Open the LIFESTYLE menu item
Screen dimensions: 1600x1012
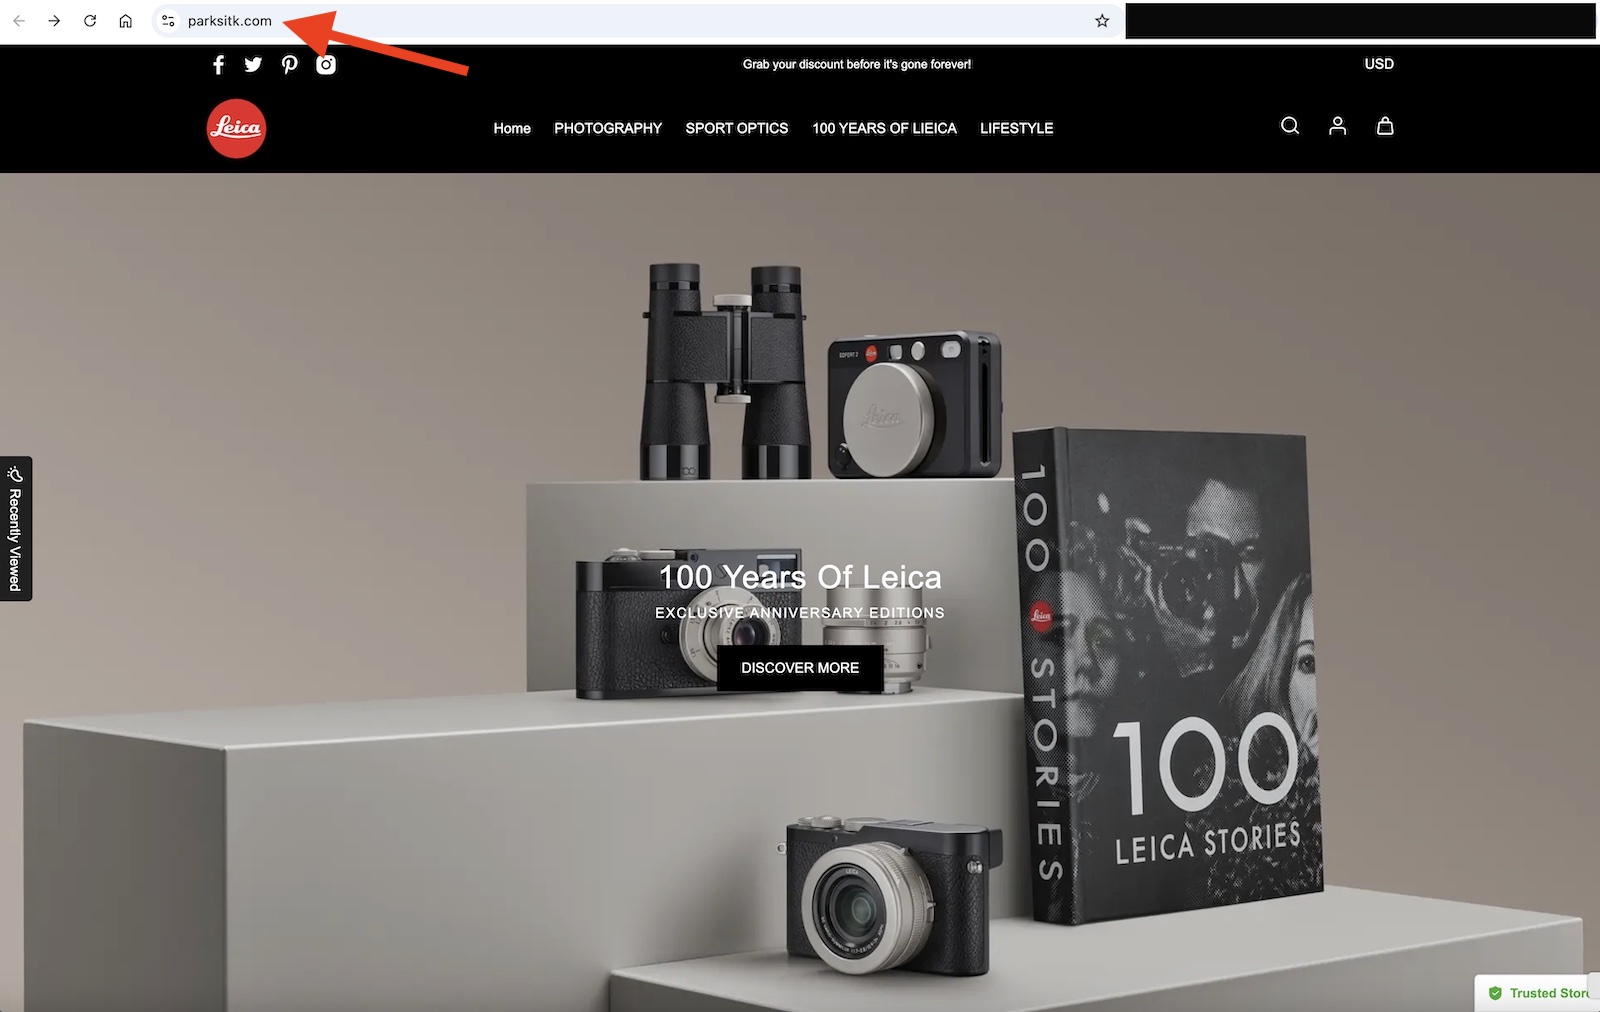(x=1016, y=128)
